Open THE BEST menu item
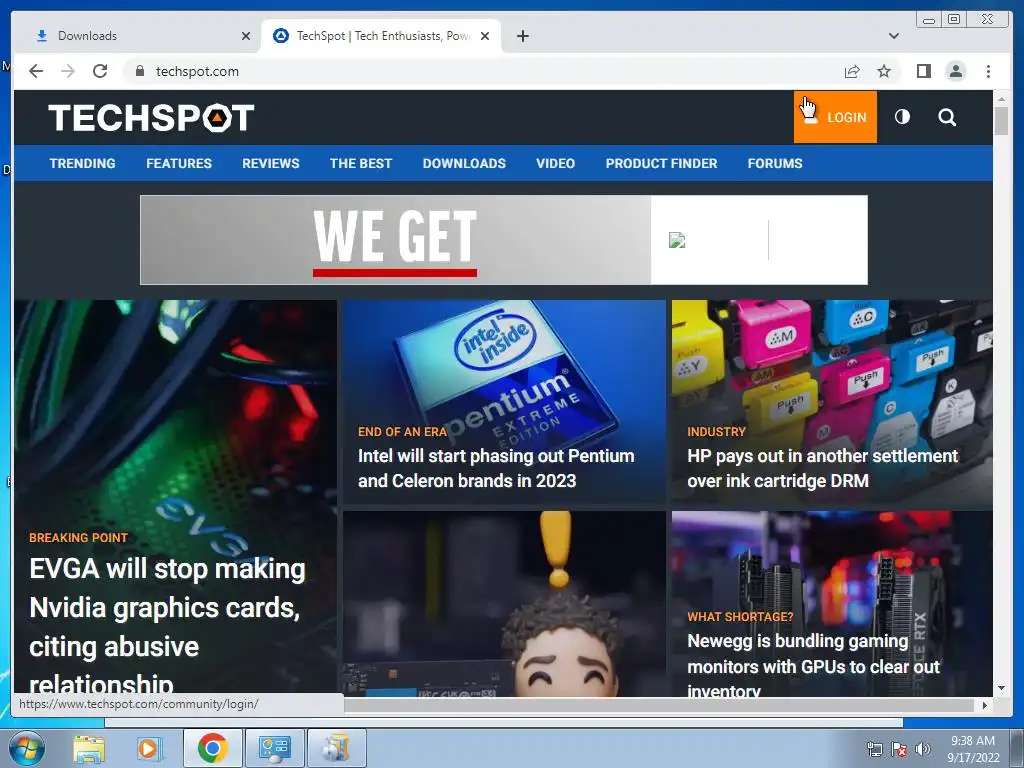This screenshot has height=768, width=1024. pyautogui.click(x=360, y=163)
